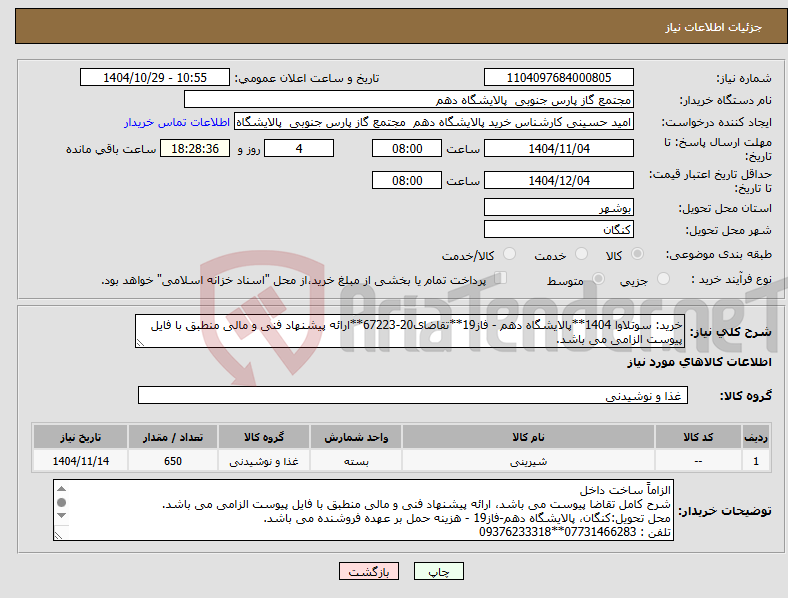The width and height of the screenshot is (788, 598).
Task: Click the request creator field
Action: point(434,122)
